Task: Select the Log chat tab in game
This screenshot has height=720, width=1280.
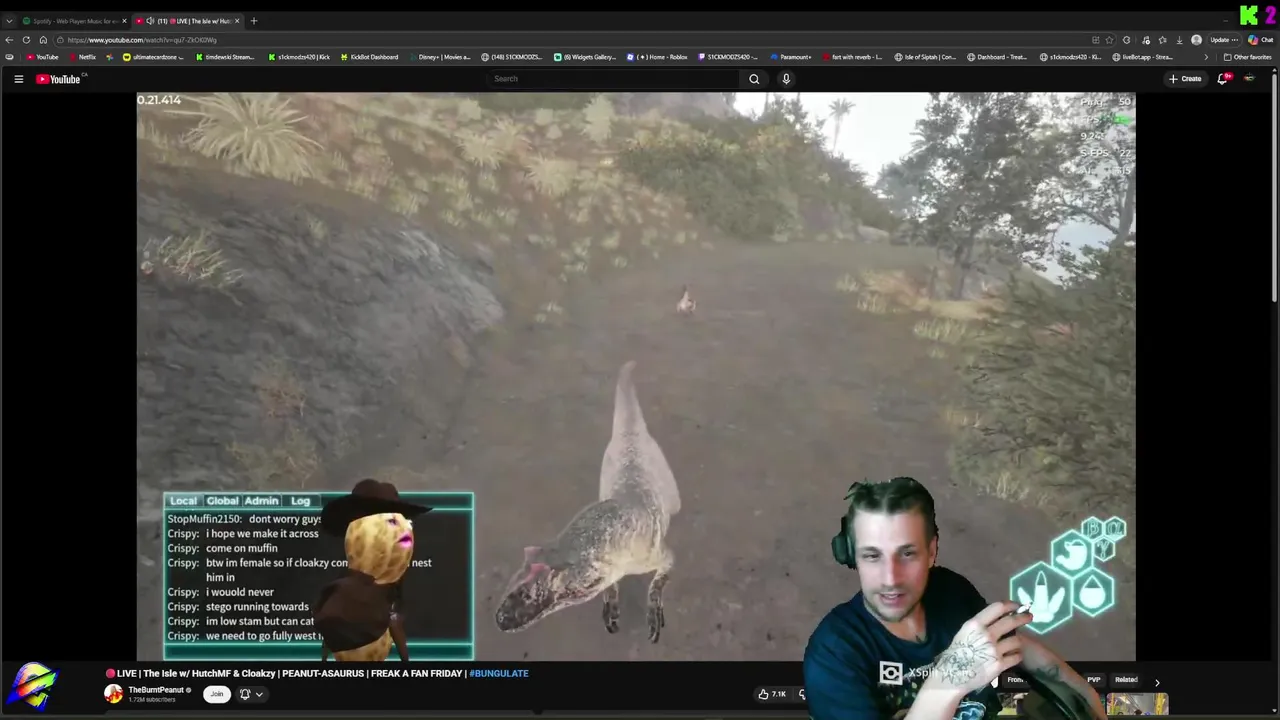Action: (300, 501)
